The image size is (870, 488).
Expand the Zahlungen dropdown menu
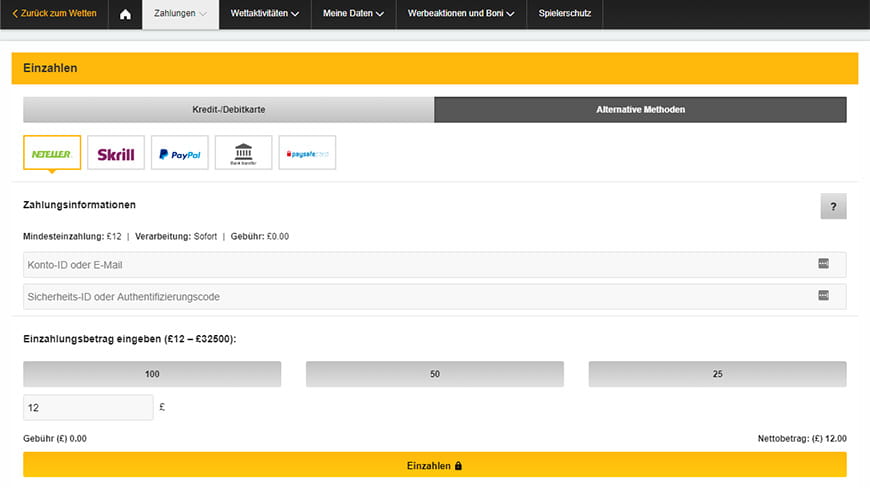pos(180,14)
